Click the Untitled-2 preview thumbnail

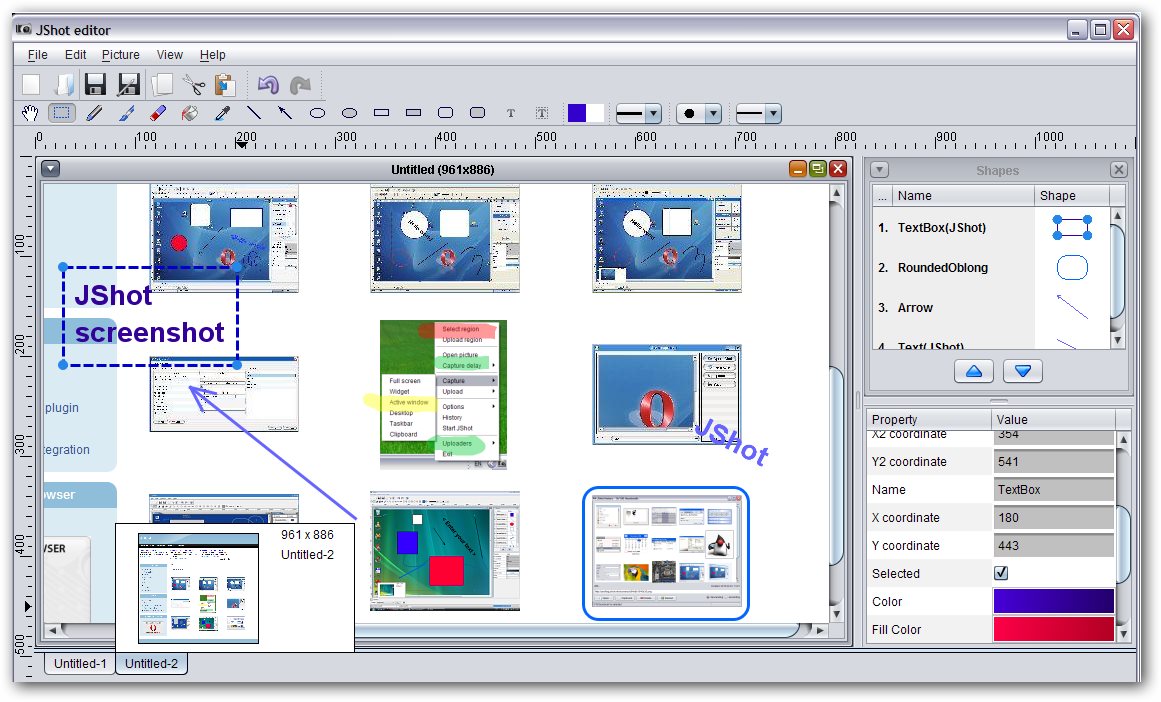point(198,588)
